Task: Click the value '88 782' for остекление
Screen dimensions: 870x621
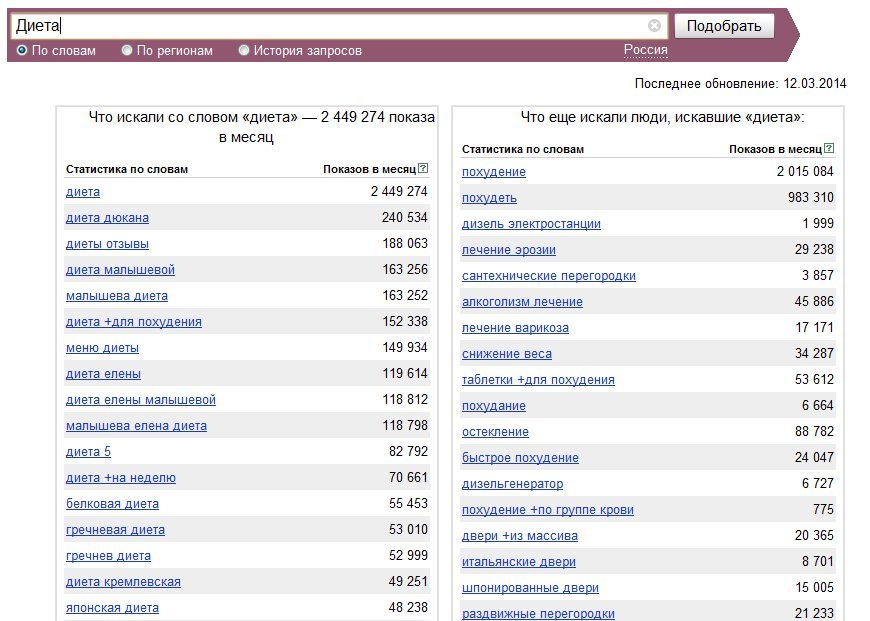Action: 814,432
